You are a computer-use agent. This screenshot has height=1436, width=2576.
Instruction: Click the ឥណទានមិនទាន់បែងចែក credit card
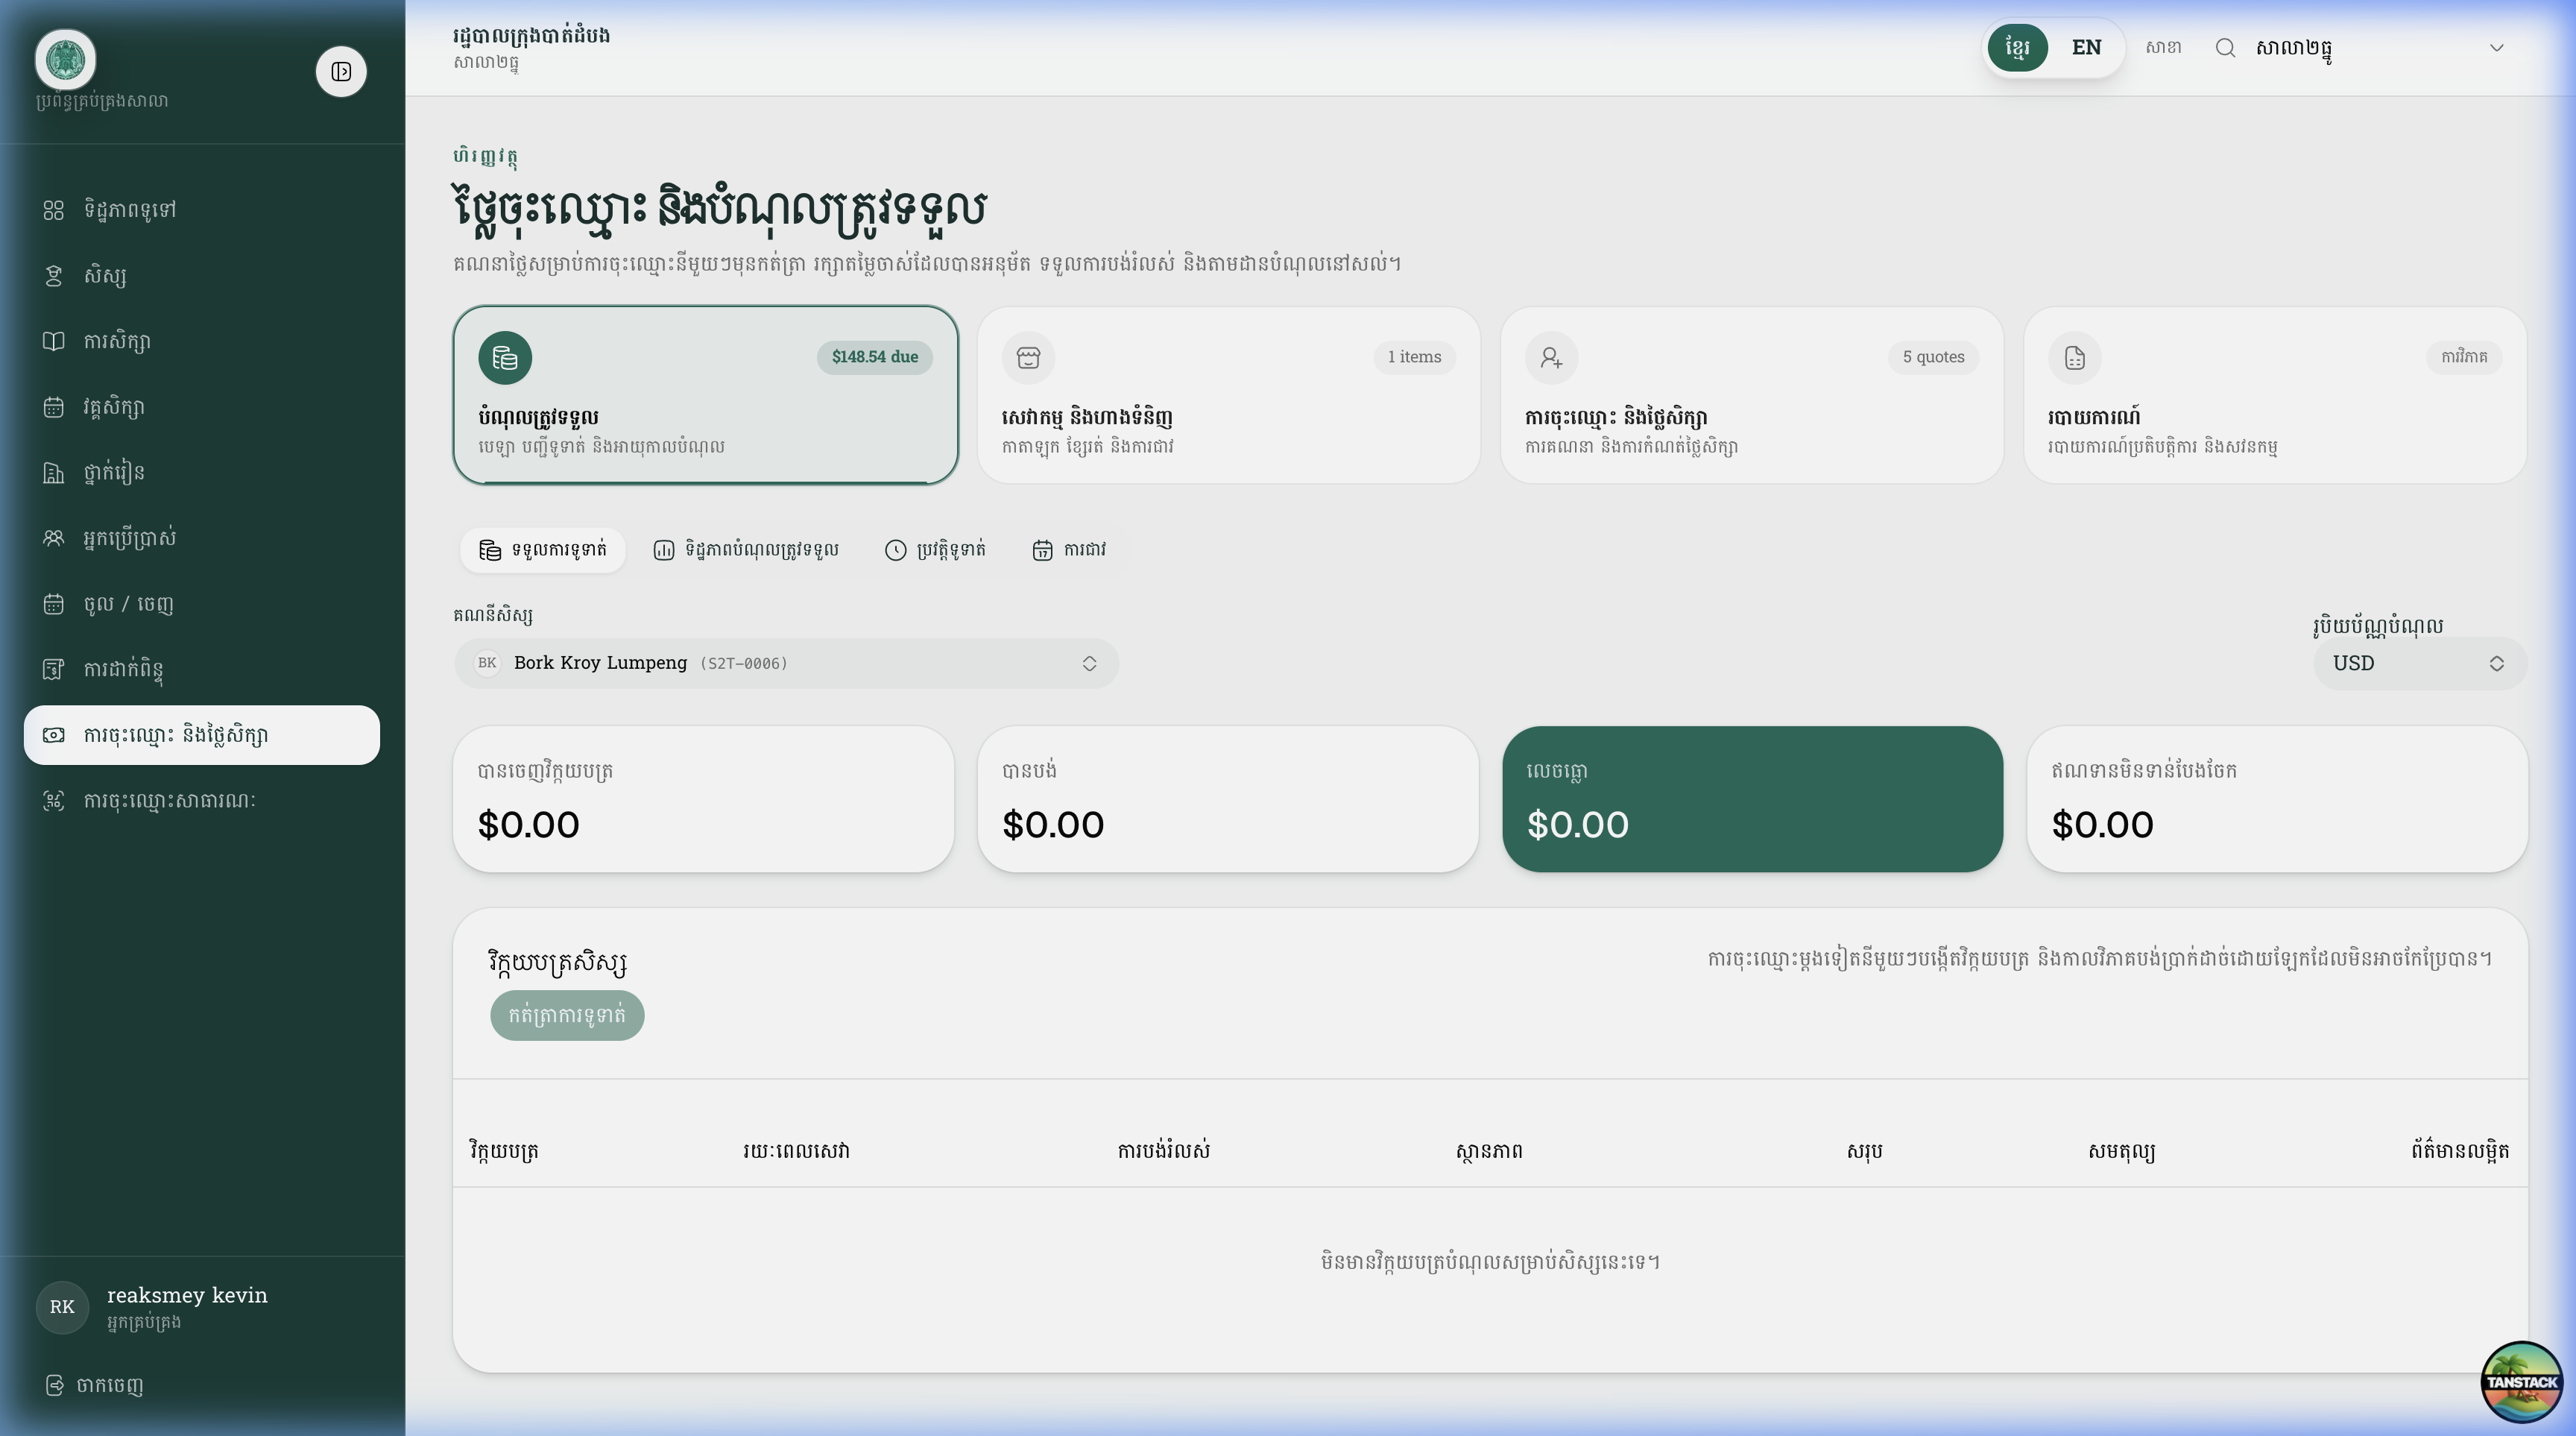[2277, 799]
